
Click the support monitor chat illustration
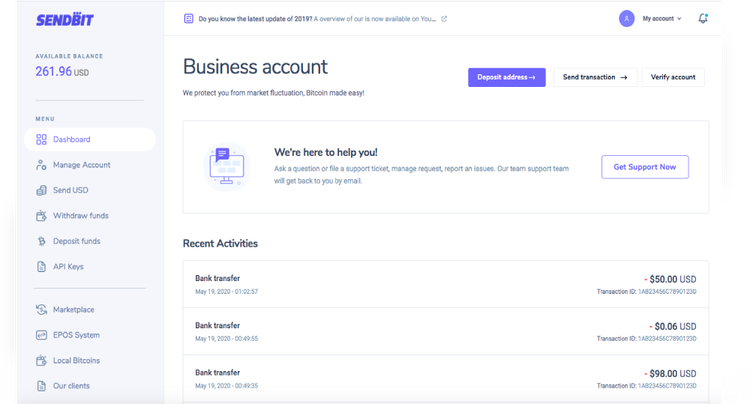coord(227,166)
